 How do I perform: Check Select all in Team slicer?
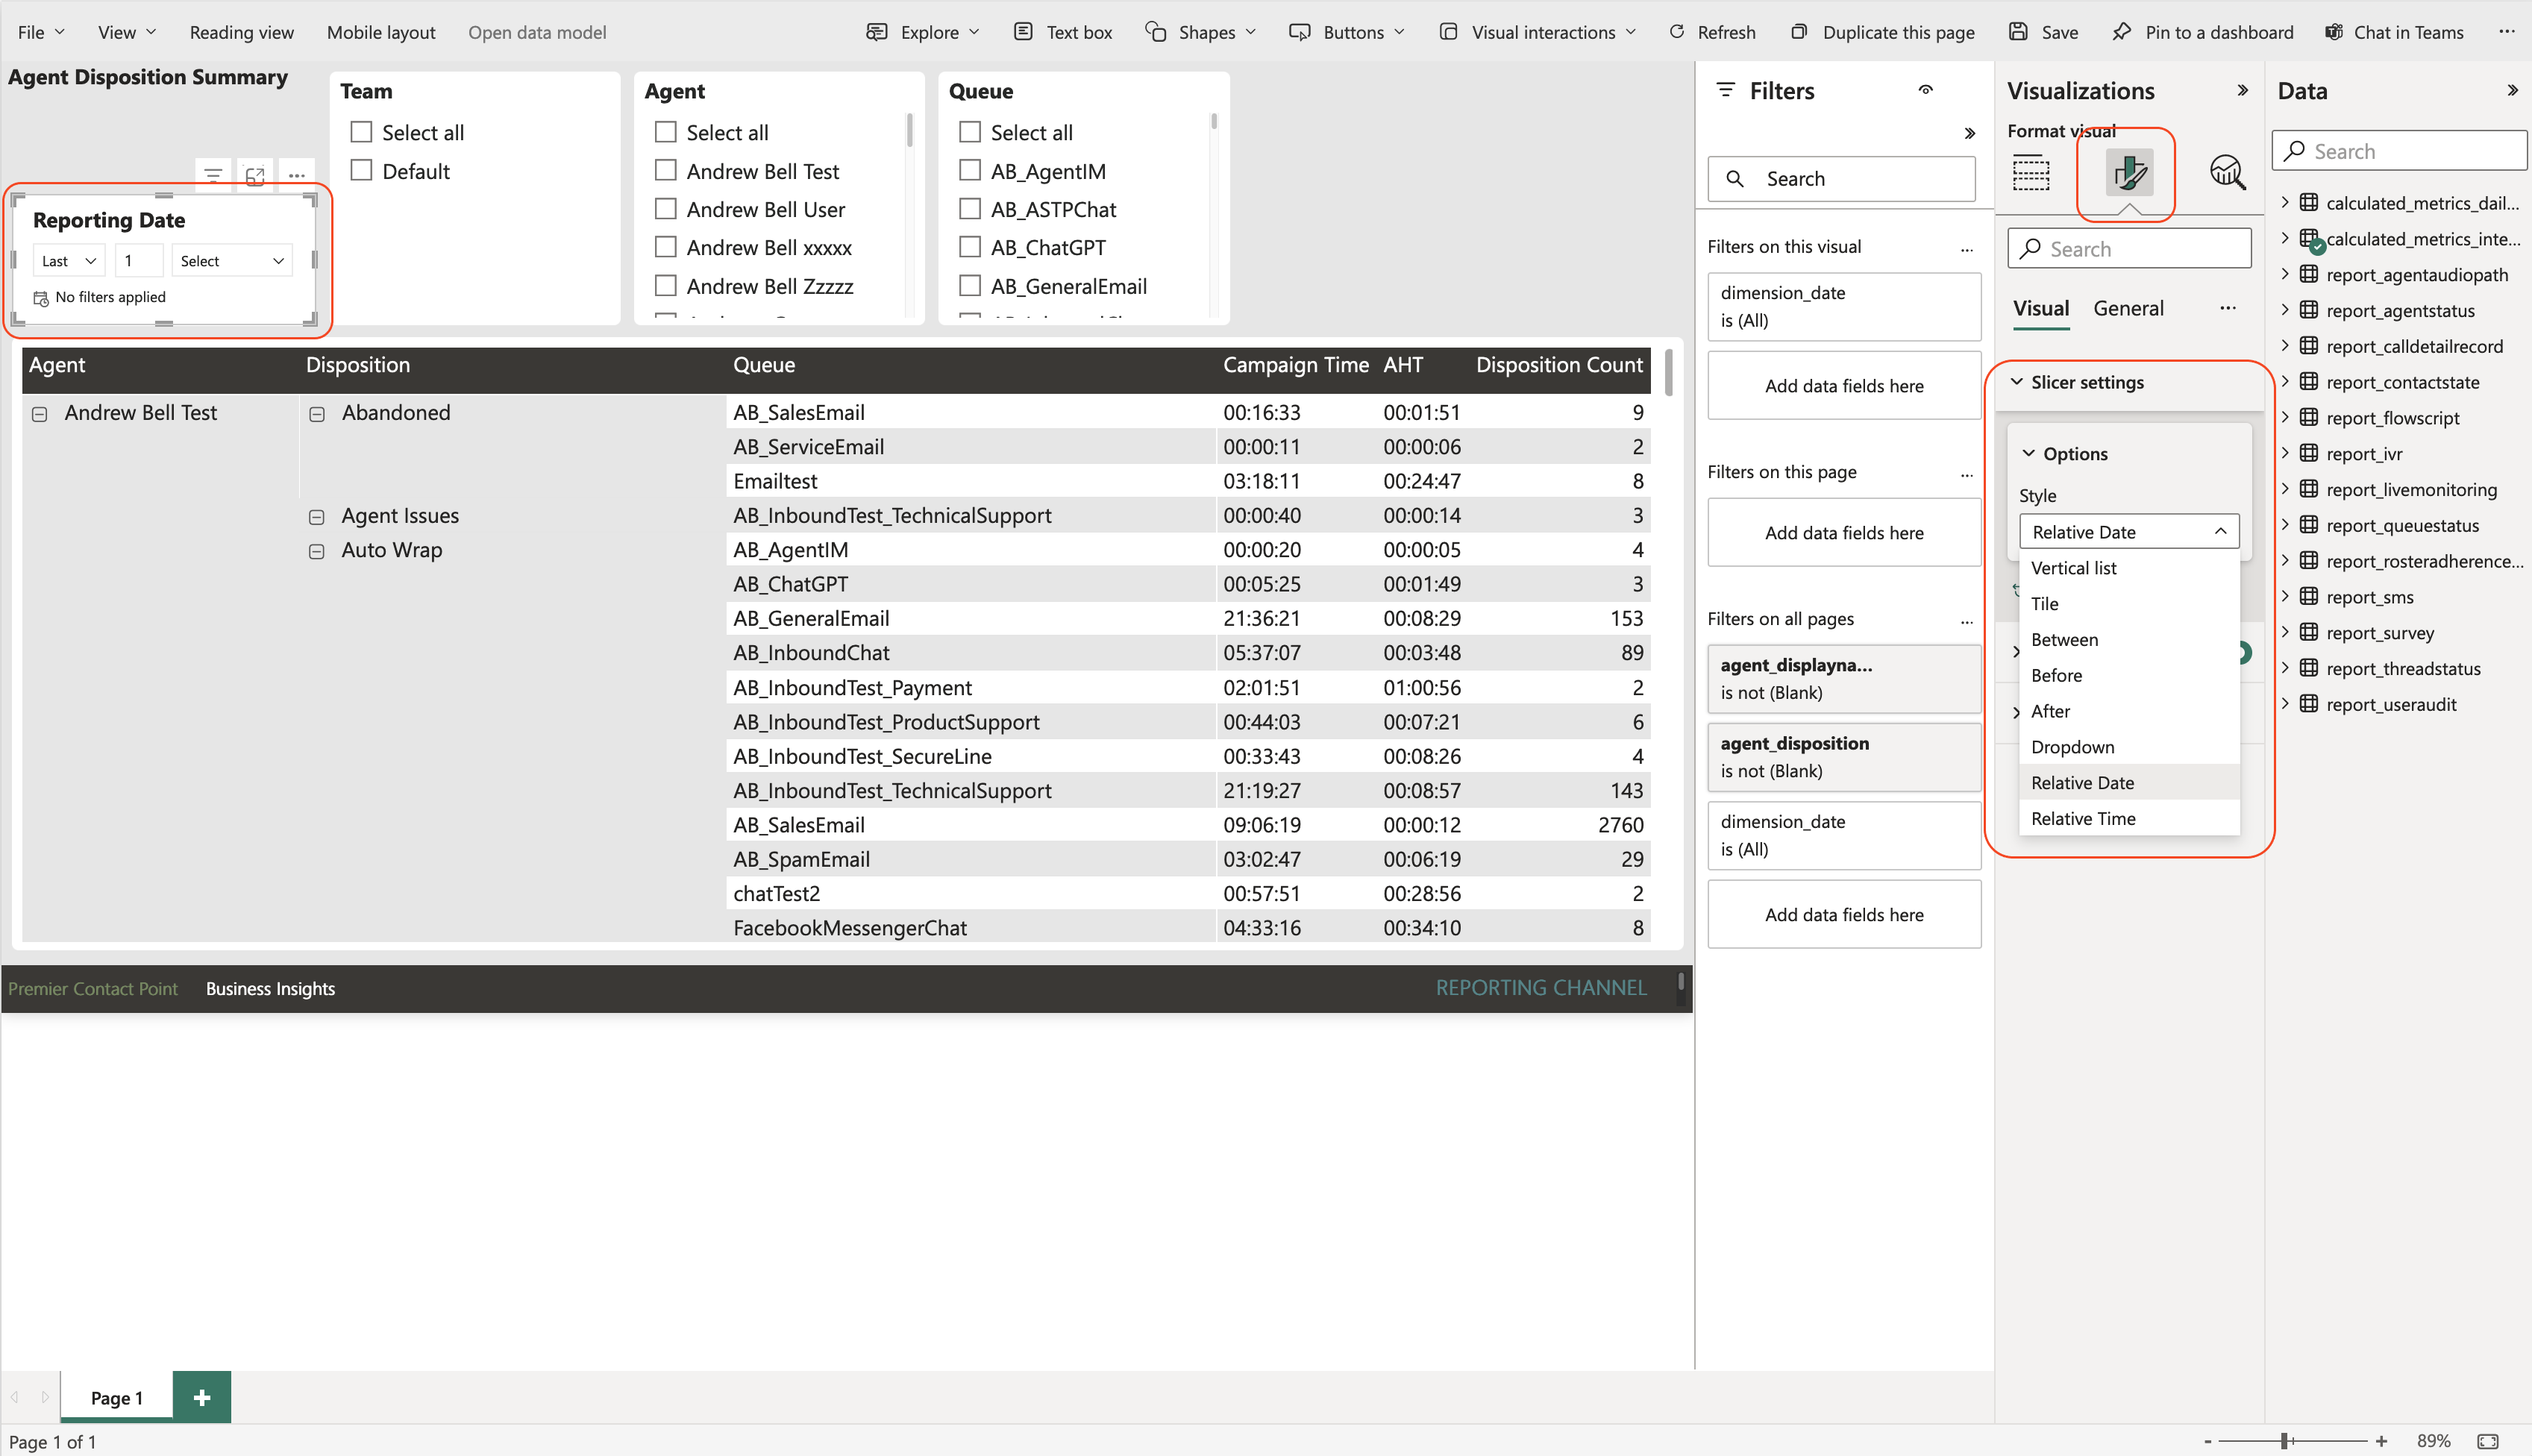pyautogui.click(x=361, y=132)
